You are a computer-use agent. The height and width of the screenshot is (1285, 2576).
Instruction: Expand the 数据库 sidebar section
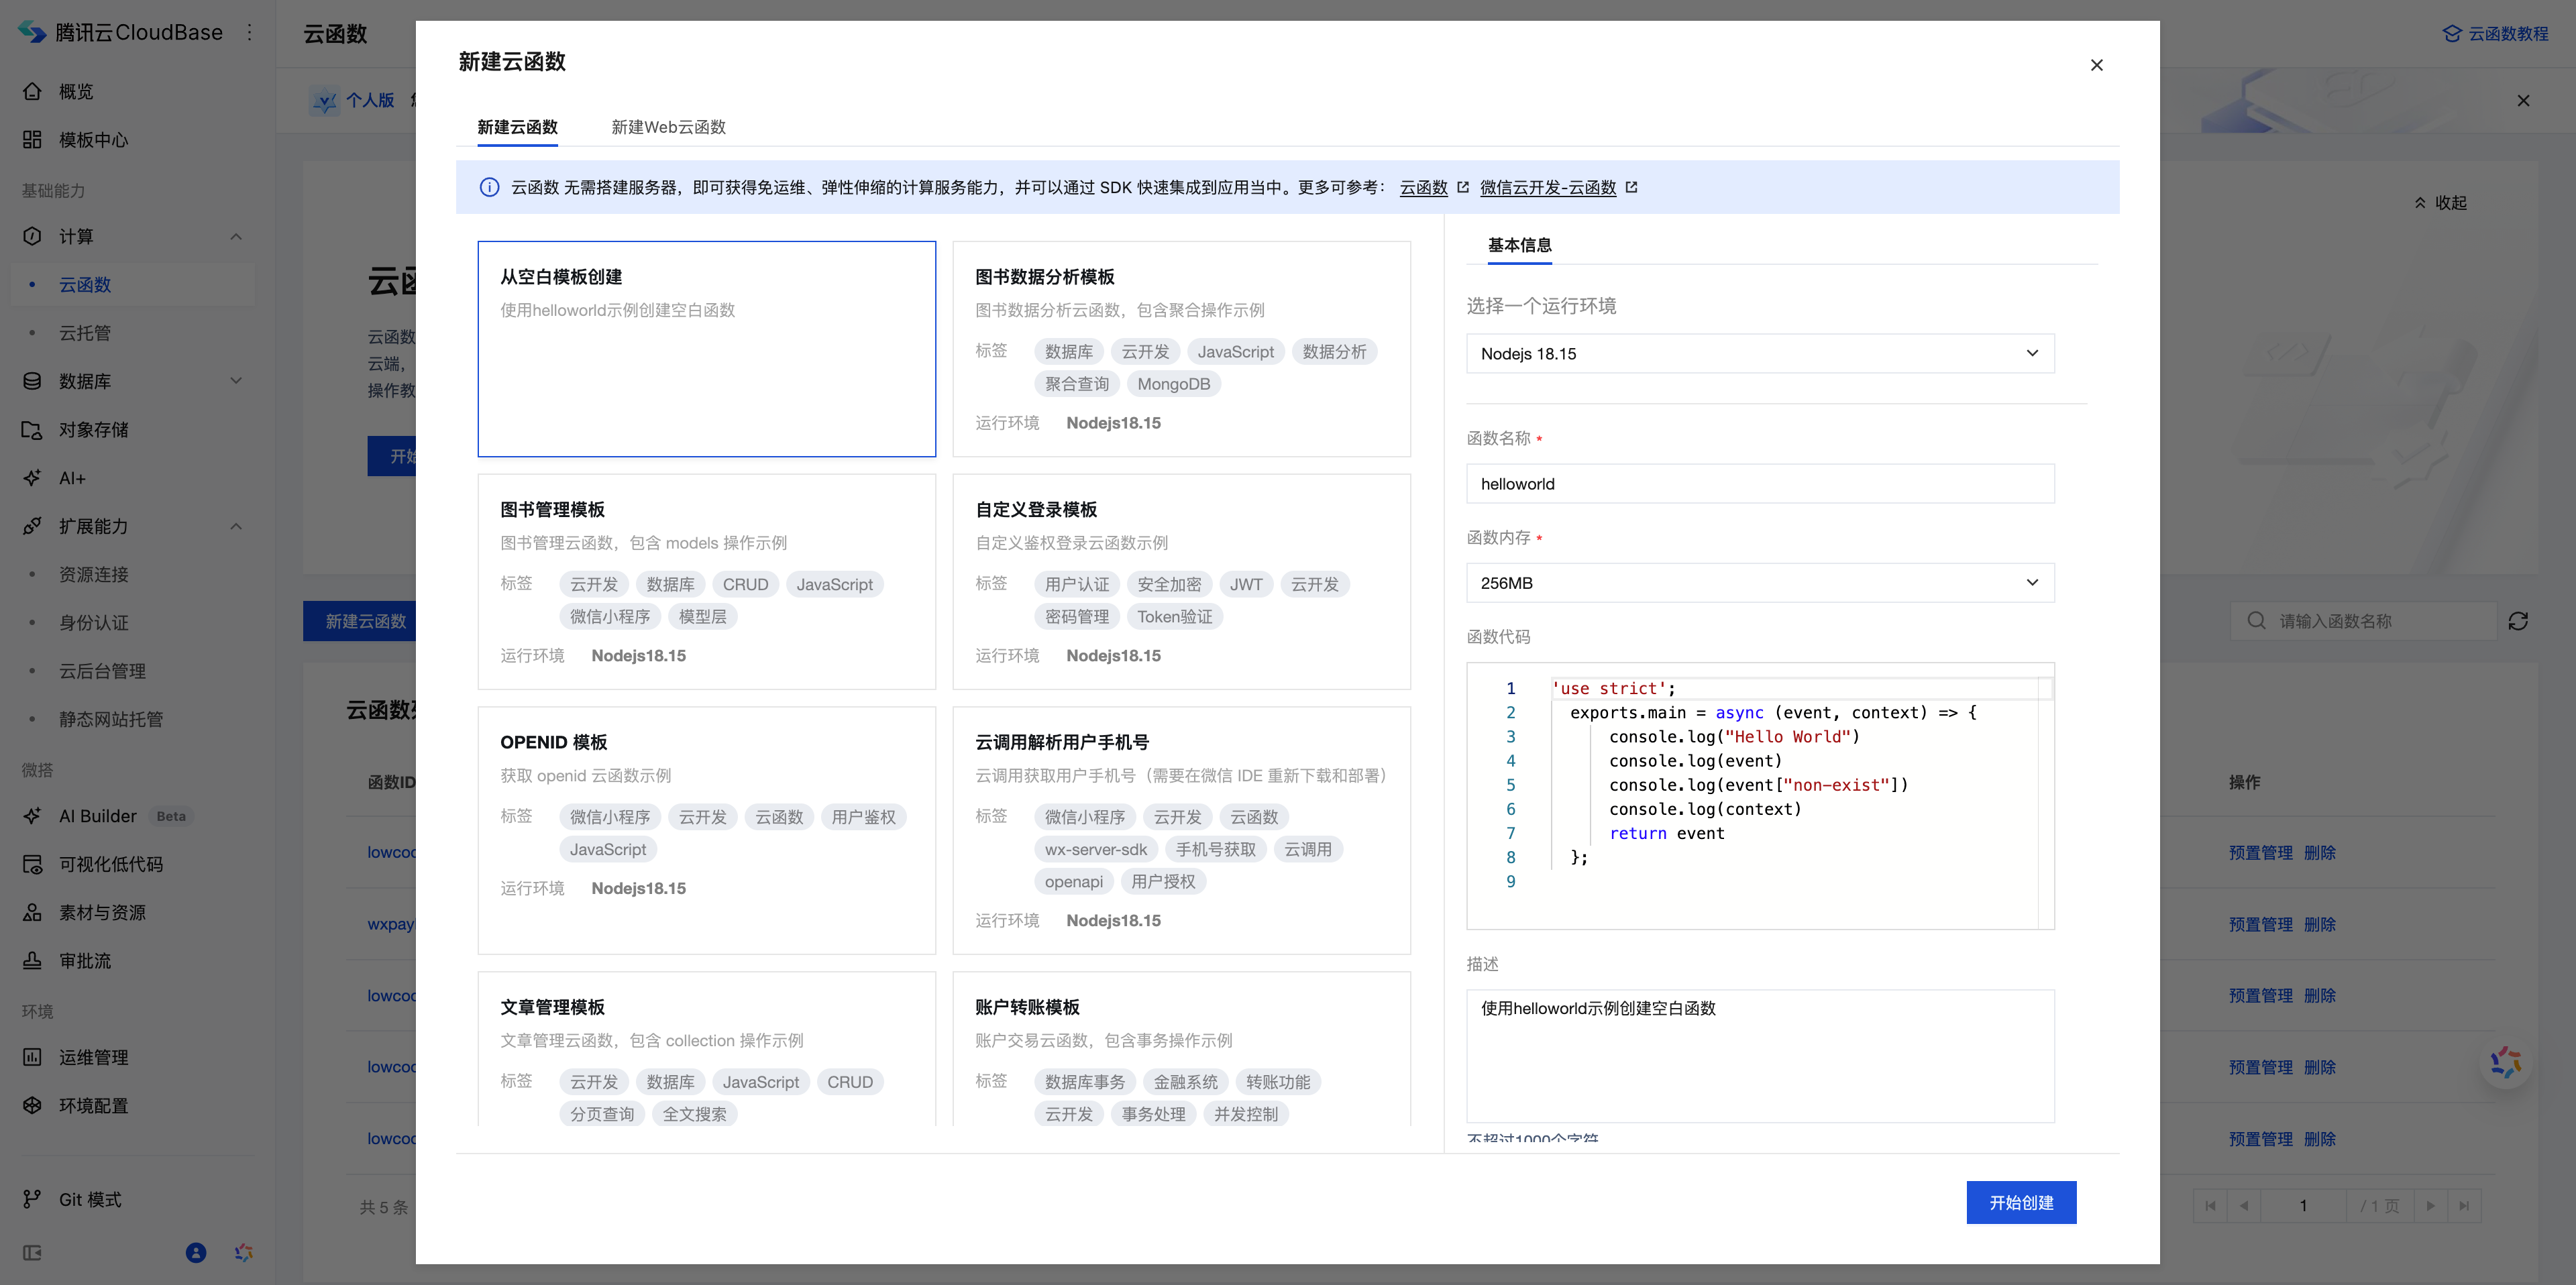click(x=236, y=380)
